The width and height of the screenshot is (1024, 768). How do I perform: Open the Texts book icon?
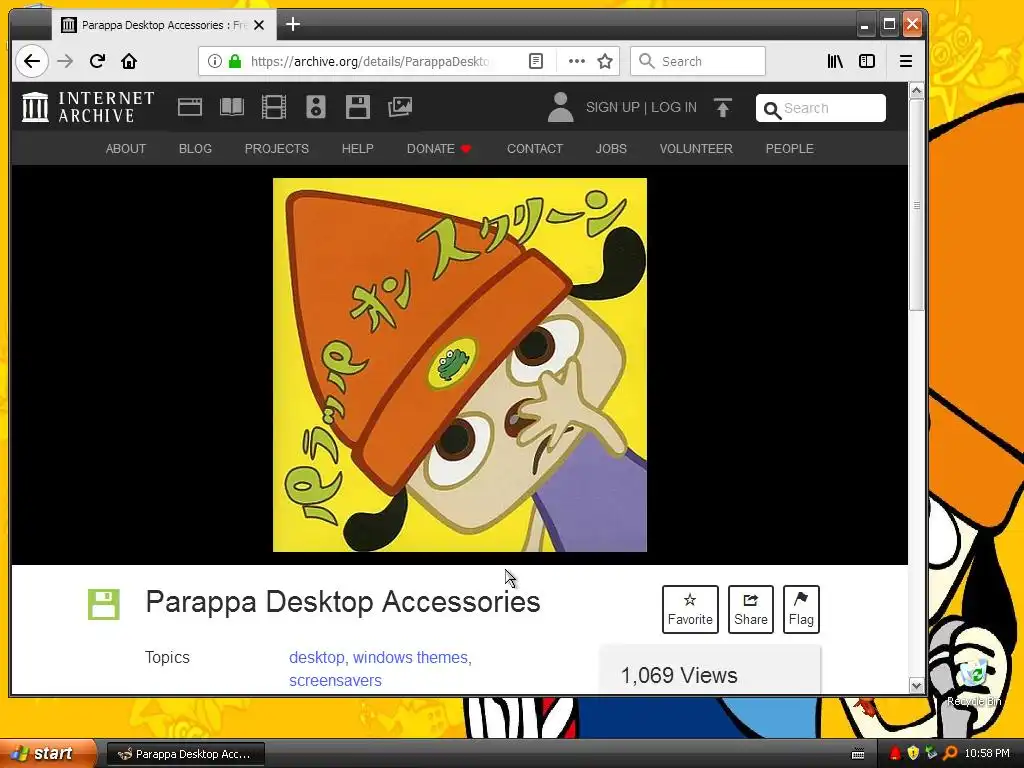(x=232, y=107)
